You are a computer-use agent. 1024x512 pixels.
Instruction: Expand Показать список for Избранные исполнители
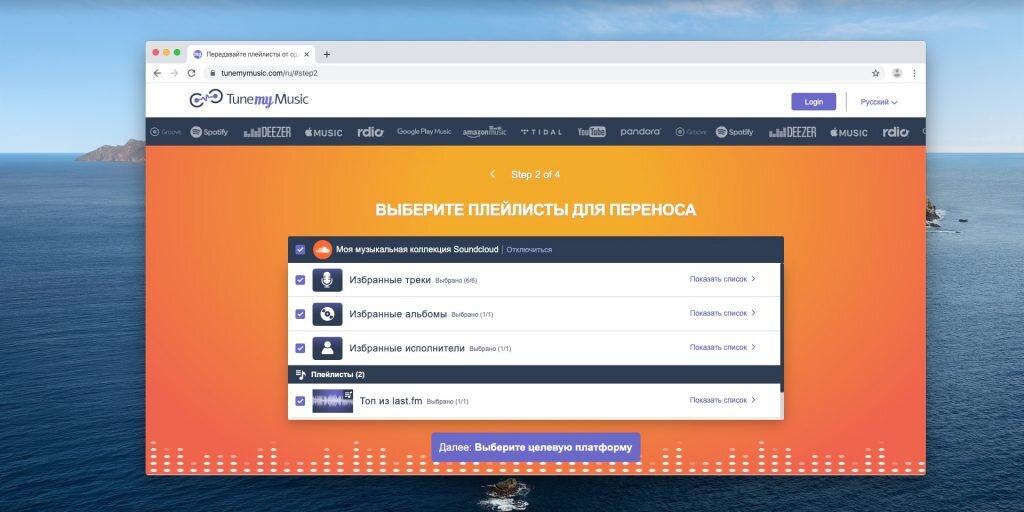click(722, 347)
